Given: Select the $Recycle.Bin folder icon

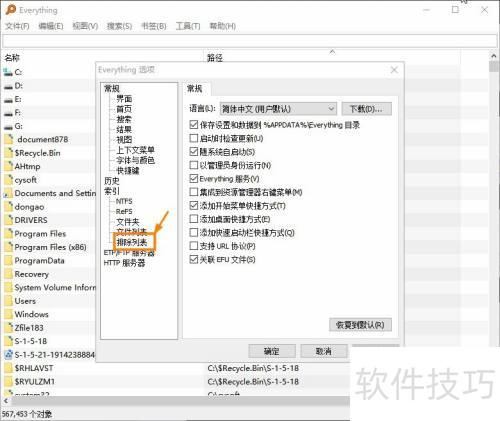Looking at the screenshot, I should pos(9,153).
